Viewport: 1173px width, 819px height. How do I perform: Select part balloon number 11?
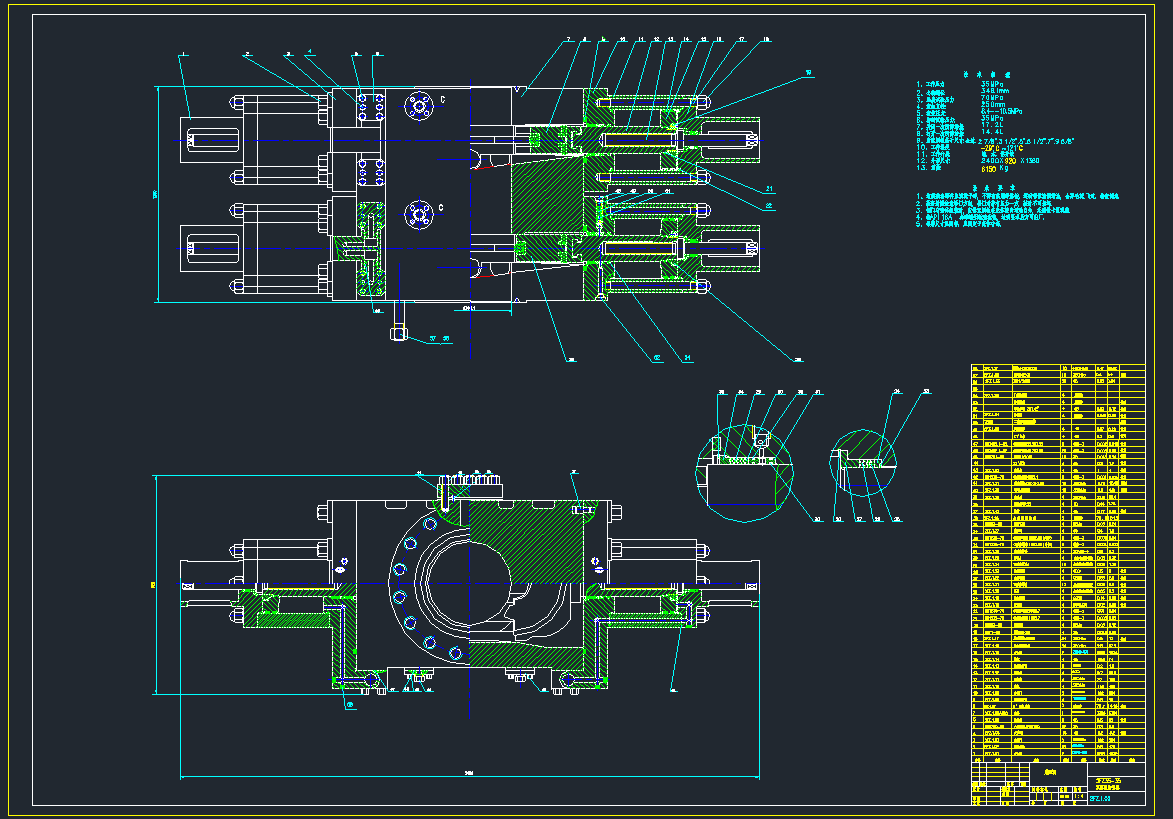(x=641, y=40)
